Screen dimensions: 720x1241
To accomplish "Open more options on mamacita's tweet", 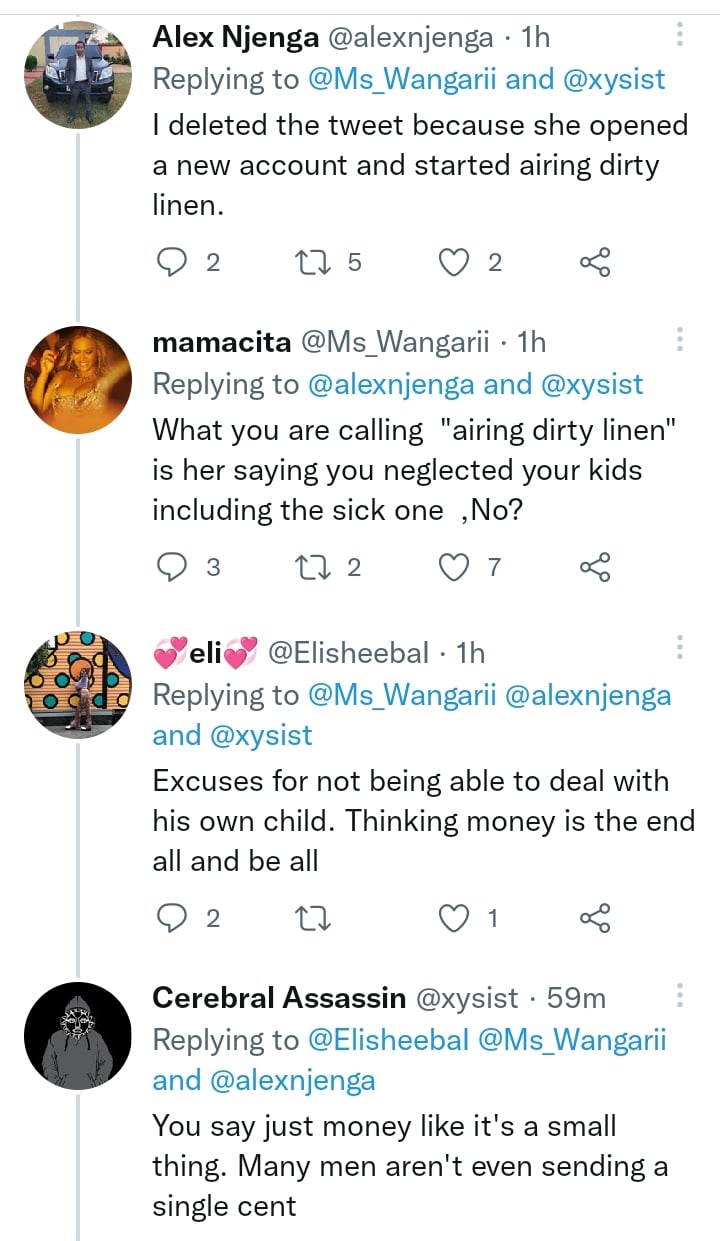I will [679, 341].
